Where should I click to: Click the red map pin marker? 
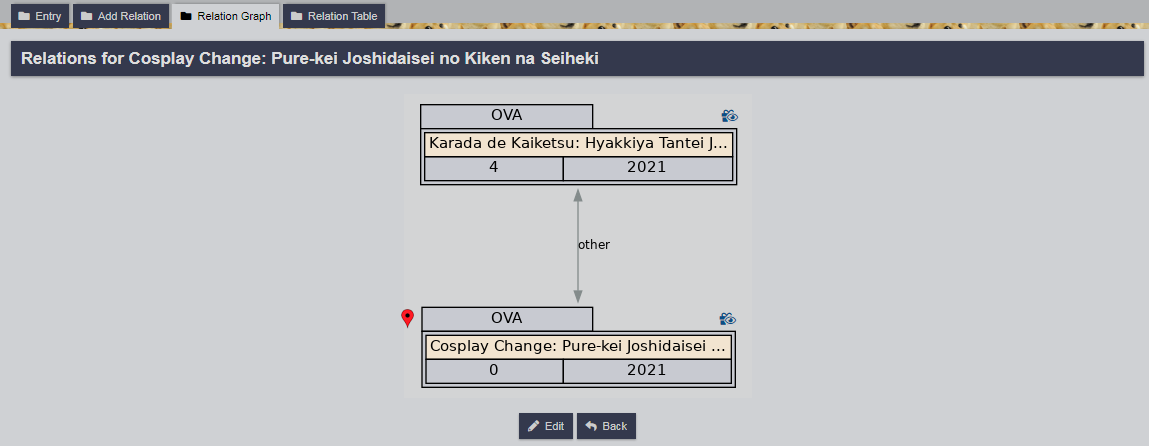pyautogui.click(x=407, y=318)
